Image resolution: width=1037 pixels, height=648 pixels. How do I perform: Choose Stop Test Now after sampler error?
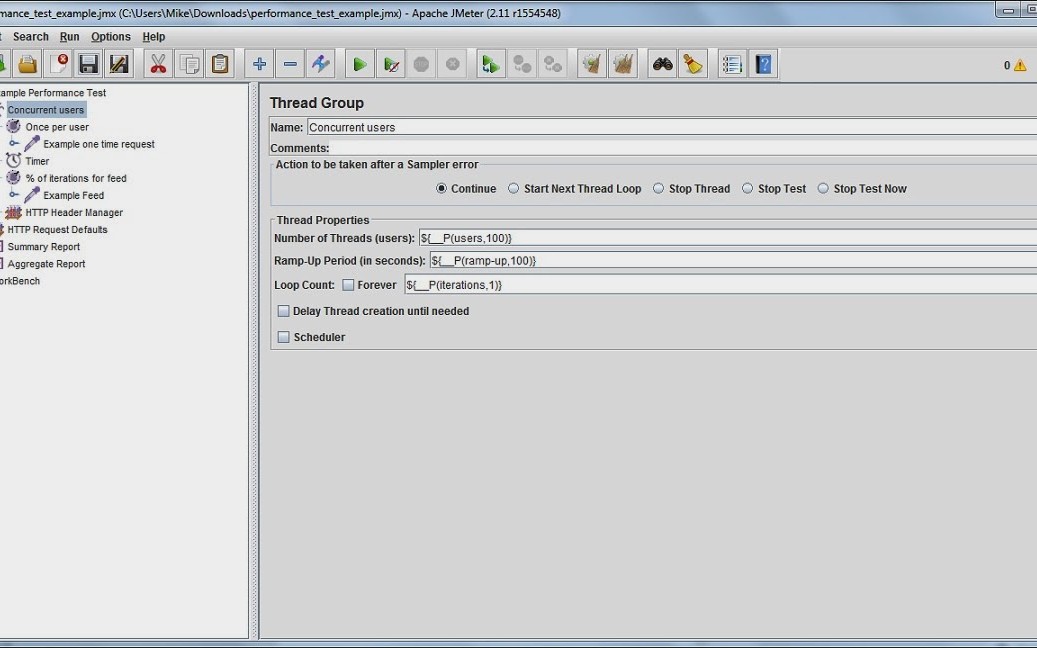pyautogui.click(x=822, y=188)
